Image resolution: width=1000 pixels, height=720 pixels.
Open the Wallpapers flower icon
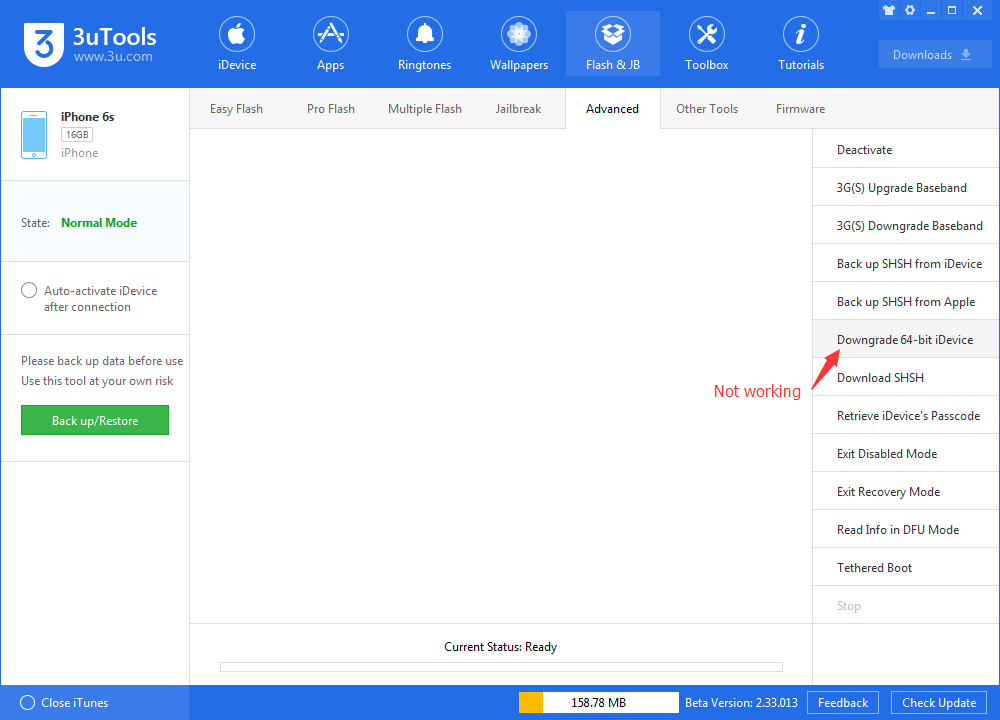[518, 34]
